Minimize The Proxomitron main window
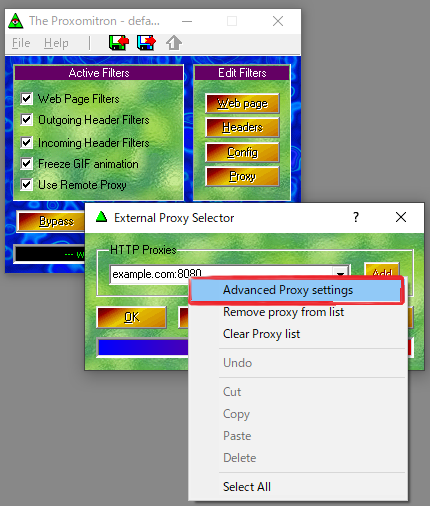Image resolution: width=430 pixels, height=506 pixels. (x=187, y=21)
